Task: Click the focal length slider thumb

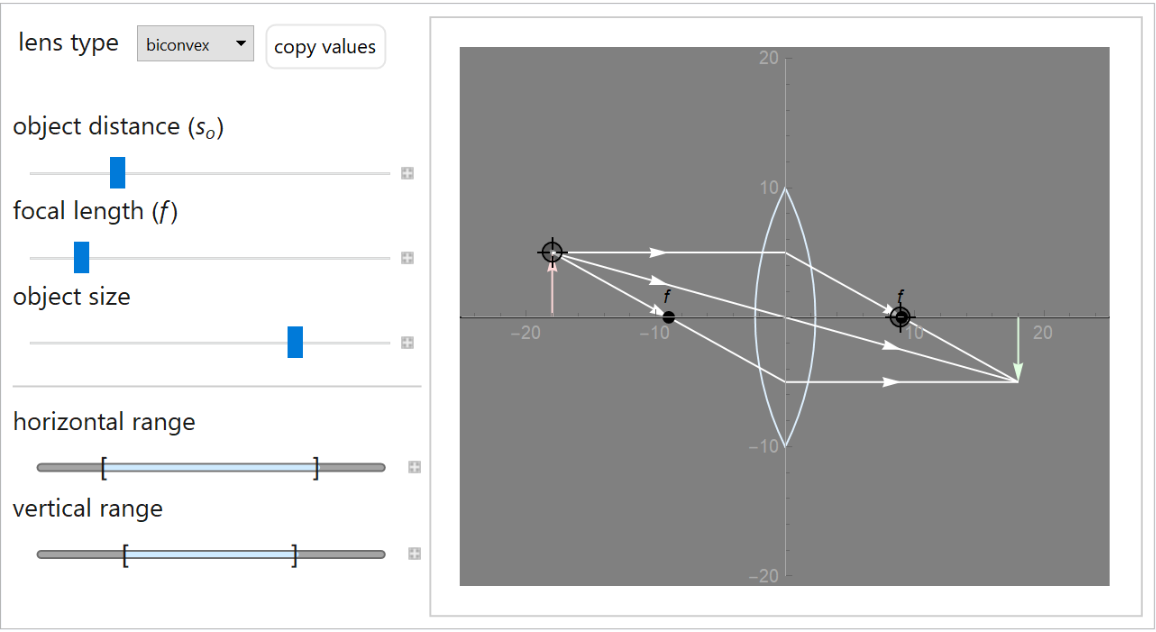Action: pos(82,257)
